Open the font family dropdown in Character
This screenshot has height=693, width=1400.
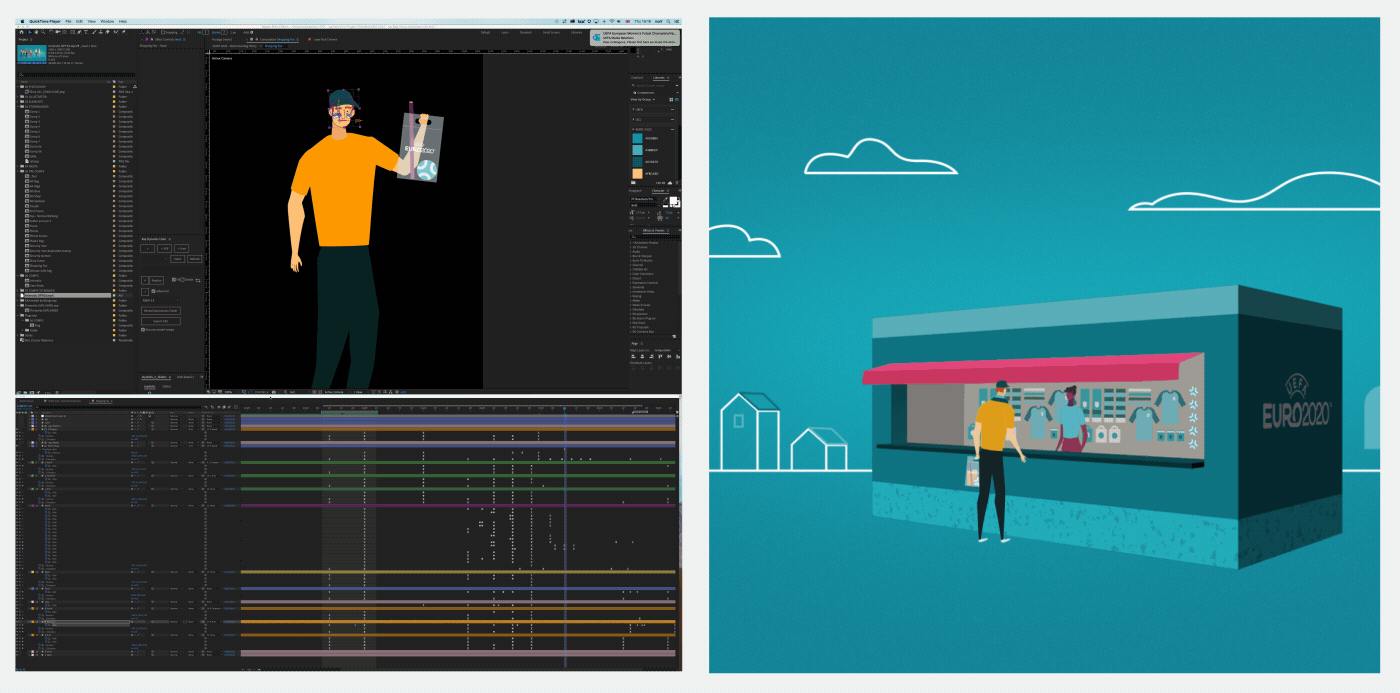click(646, 199)
